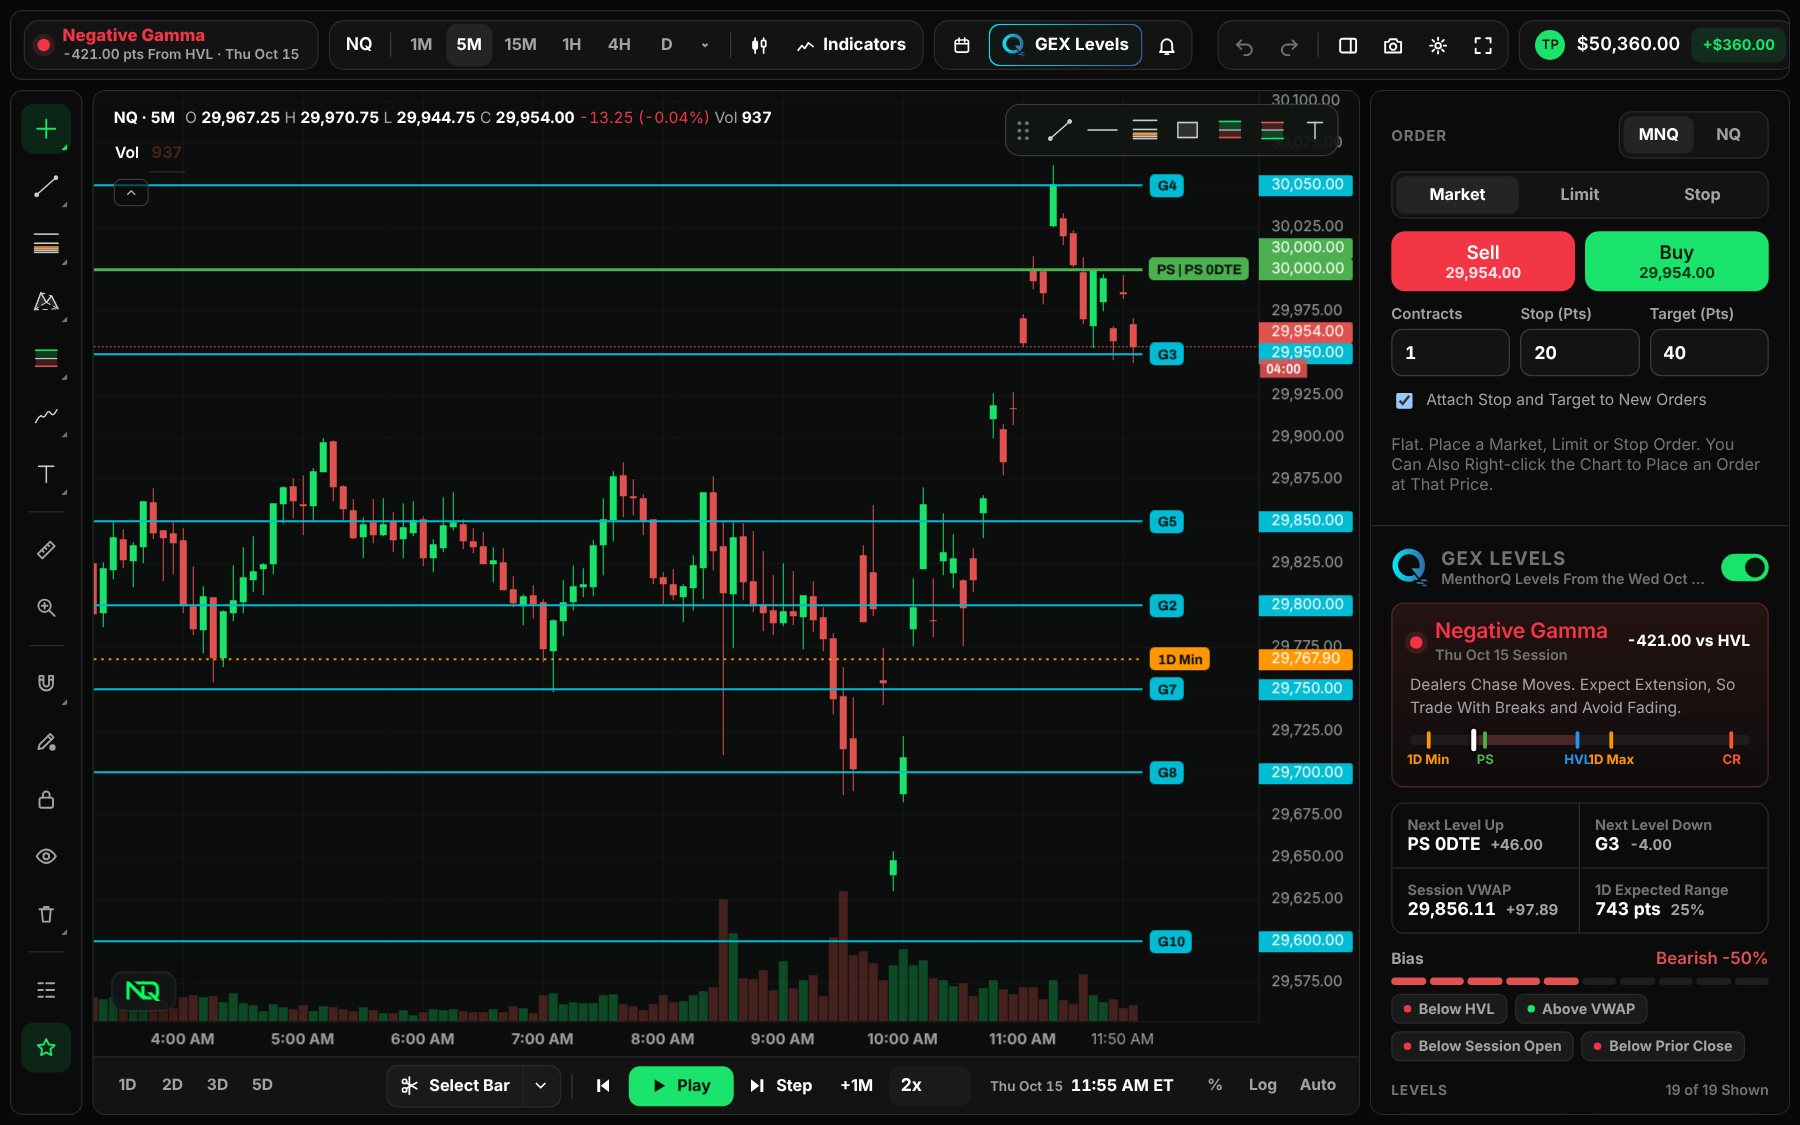Image resolution: width=1800 pixels, height=1125 pixels.
Task: Switch to the Limit order tab
Action: coord(1579,195)
